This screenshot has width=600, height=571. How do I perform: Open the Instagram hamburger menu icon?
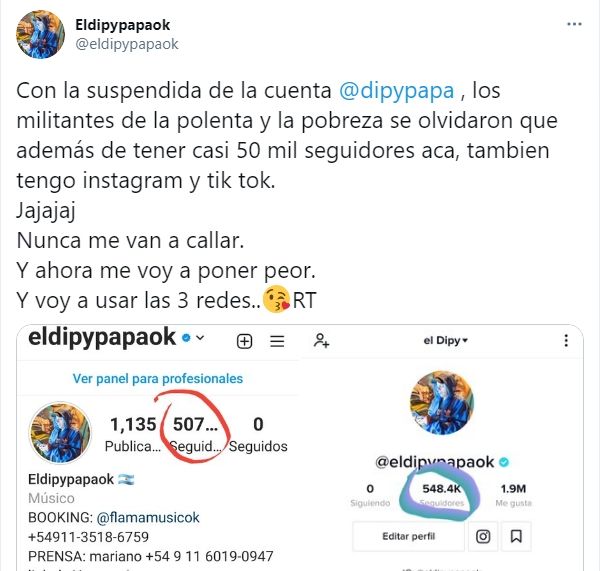coord(277,341)
